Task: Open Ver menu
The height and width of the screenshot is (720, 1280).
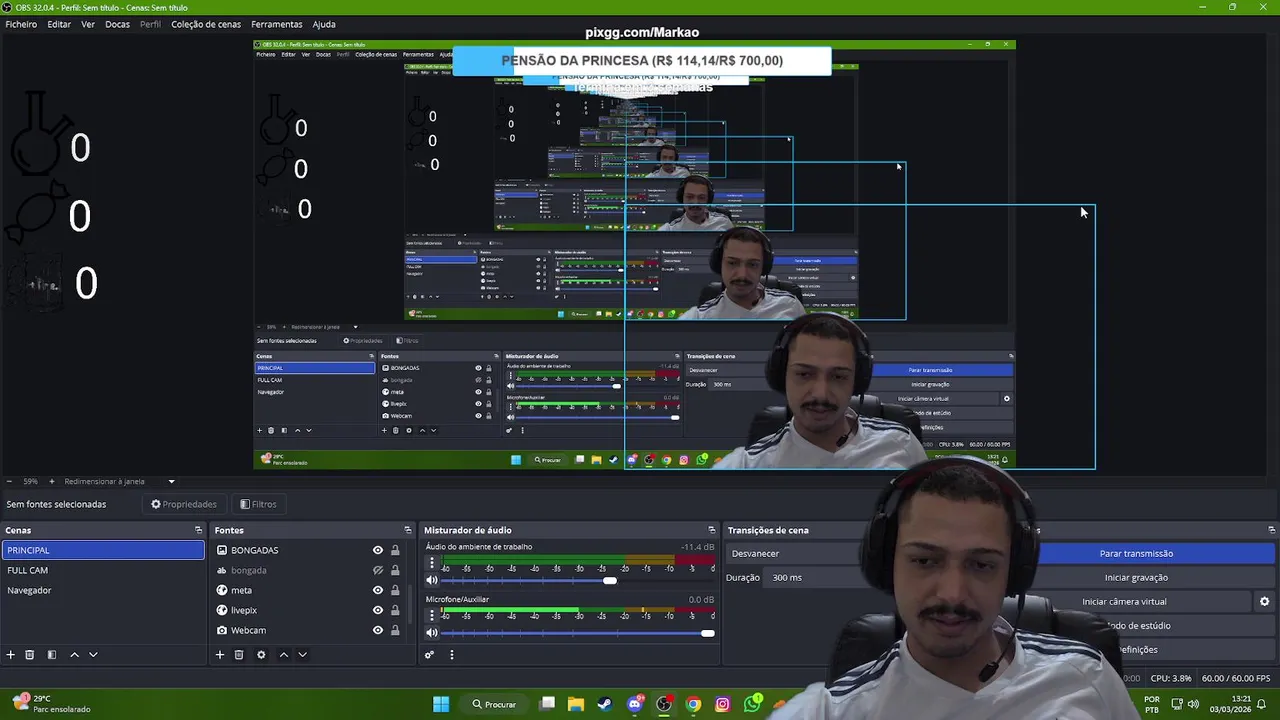Action: (x=88, y=24)
